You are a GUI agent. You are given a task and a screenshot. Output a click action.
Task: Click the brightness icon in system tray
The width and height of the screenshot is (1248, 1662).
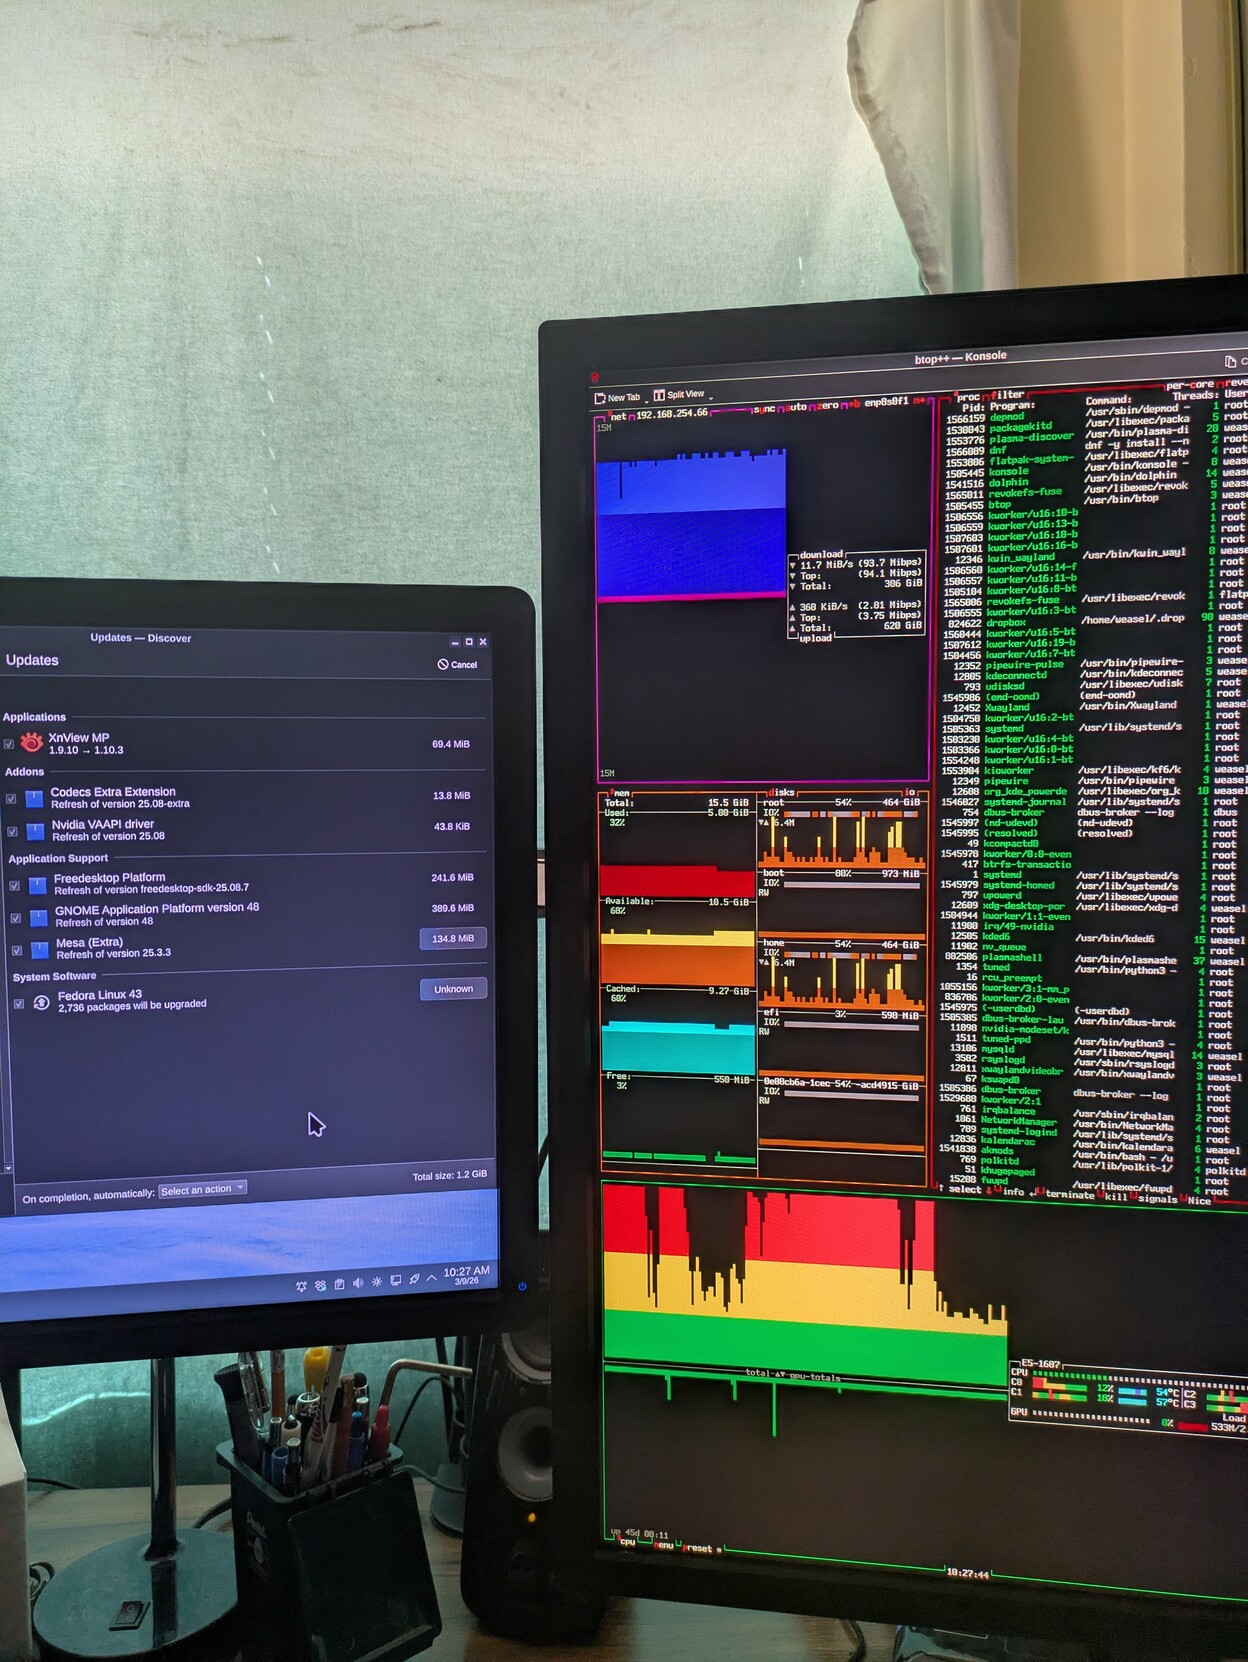coord(377,1282)
